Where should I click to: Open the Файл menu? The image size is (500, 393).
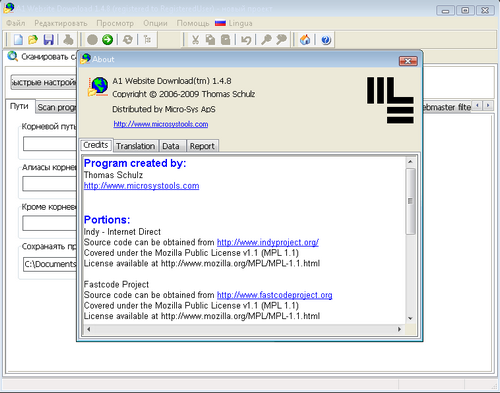pos(16,23)
